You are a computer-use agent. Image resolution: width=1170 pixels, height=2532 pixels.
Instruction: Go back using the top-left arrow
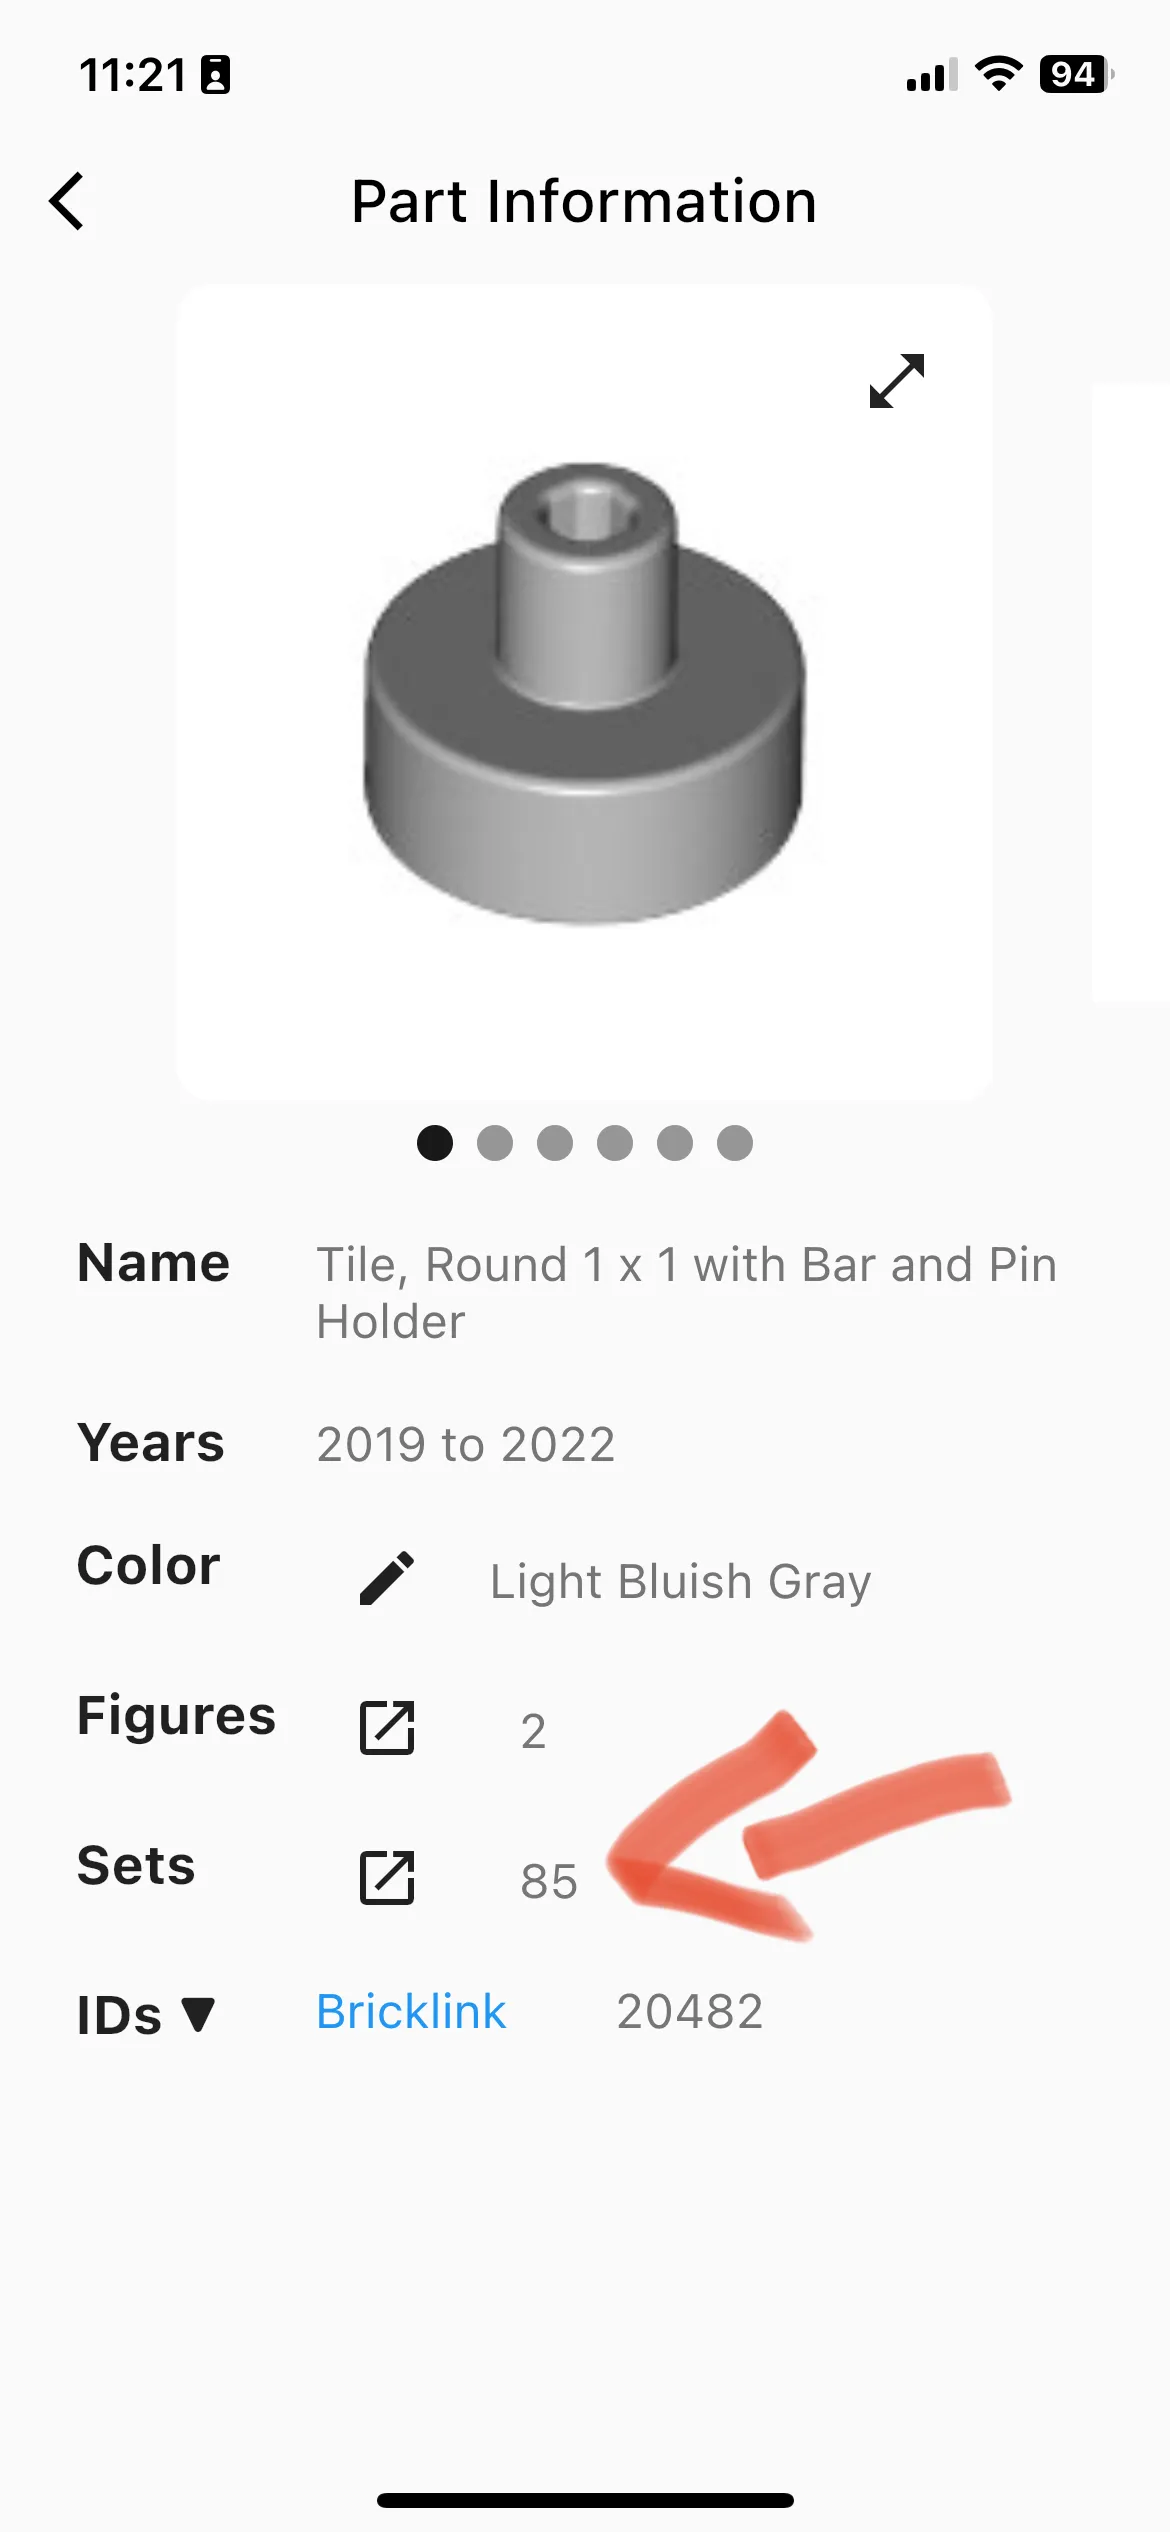pos(67,201)
